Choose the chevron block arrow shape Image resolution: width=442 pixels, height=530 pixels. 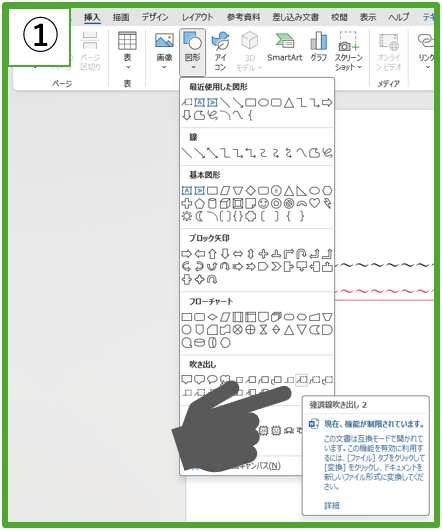tap(276, 267)
